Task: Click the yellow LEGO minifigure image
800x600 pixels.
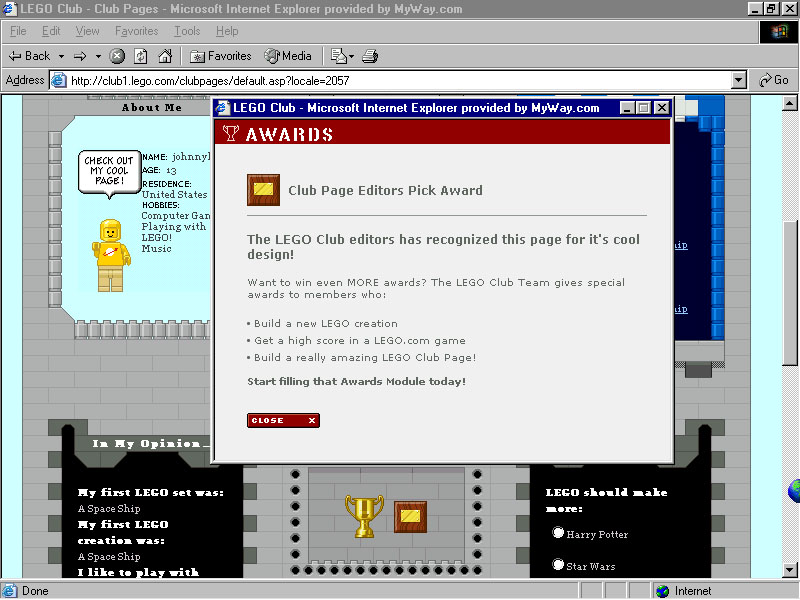Action: tap(111, 255)
